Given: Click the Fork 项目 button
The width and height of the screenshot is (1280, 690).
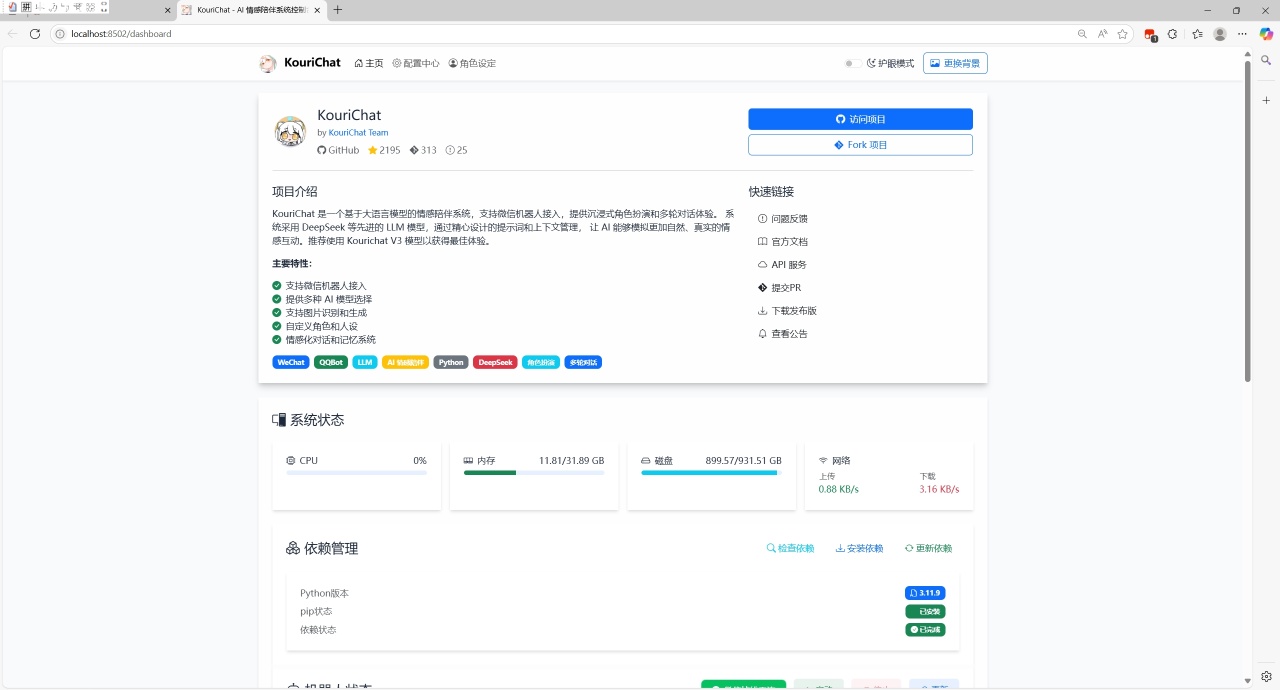Looking at the screenshot, I should pos(860,145).
